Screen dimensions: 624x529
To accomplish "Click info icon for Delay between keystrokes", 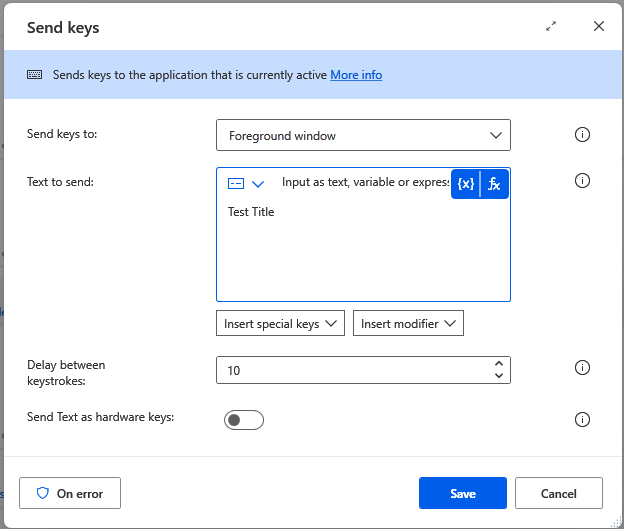I will [582, 367].
